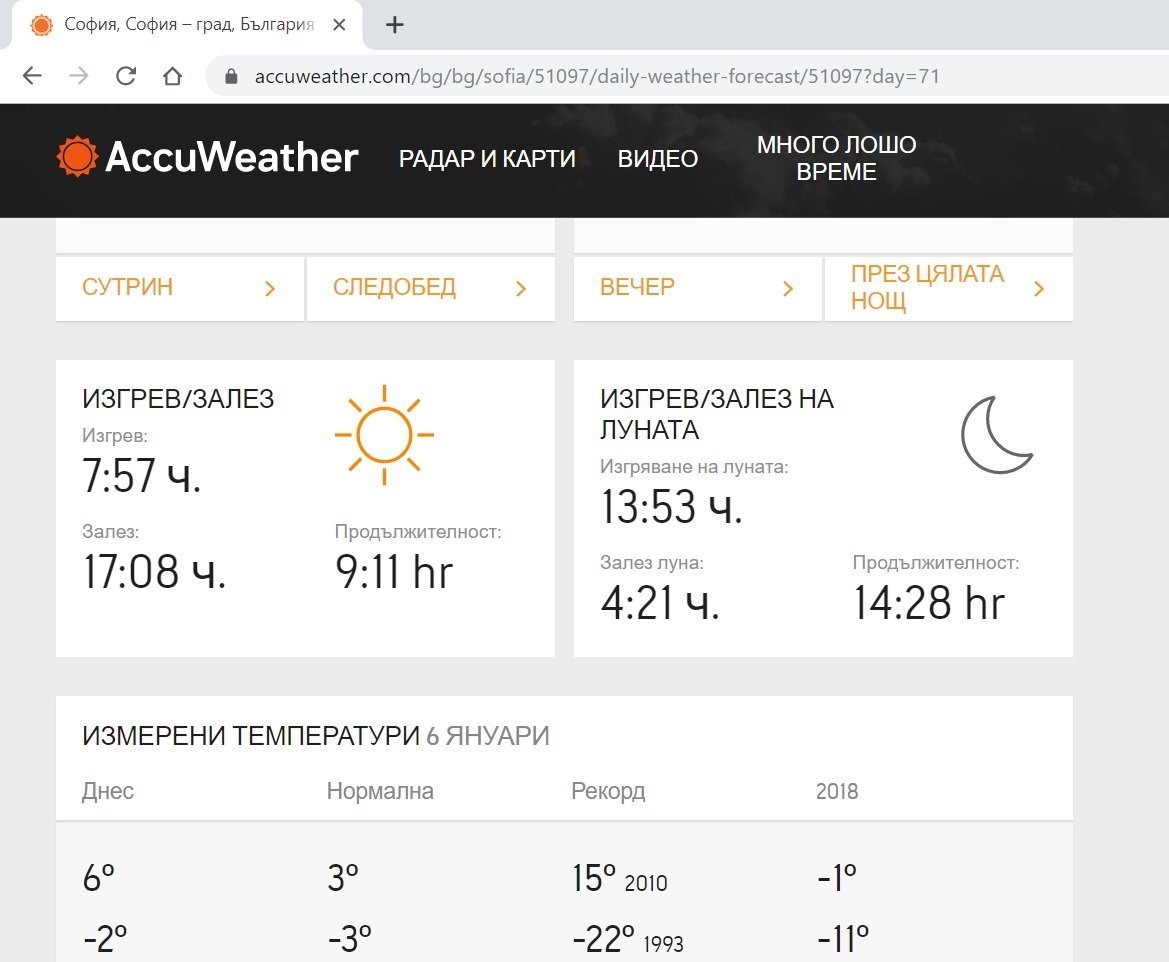Click the crescent moon icon
This screenshot has height=962, width=1169.
pyautogui.click(x=996, y=435)
